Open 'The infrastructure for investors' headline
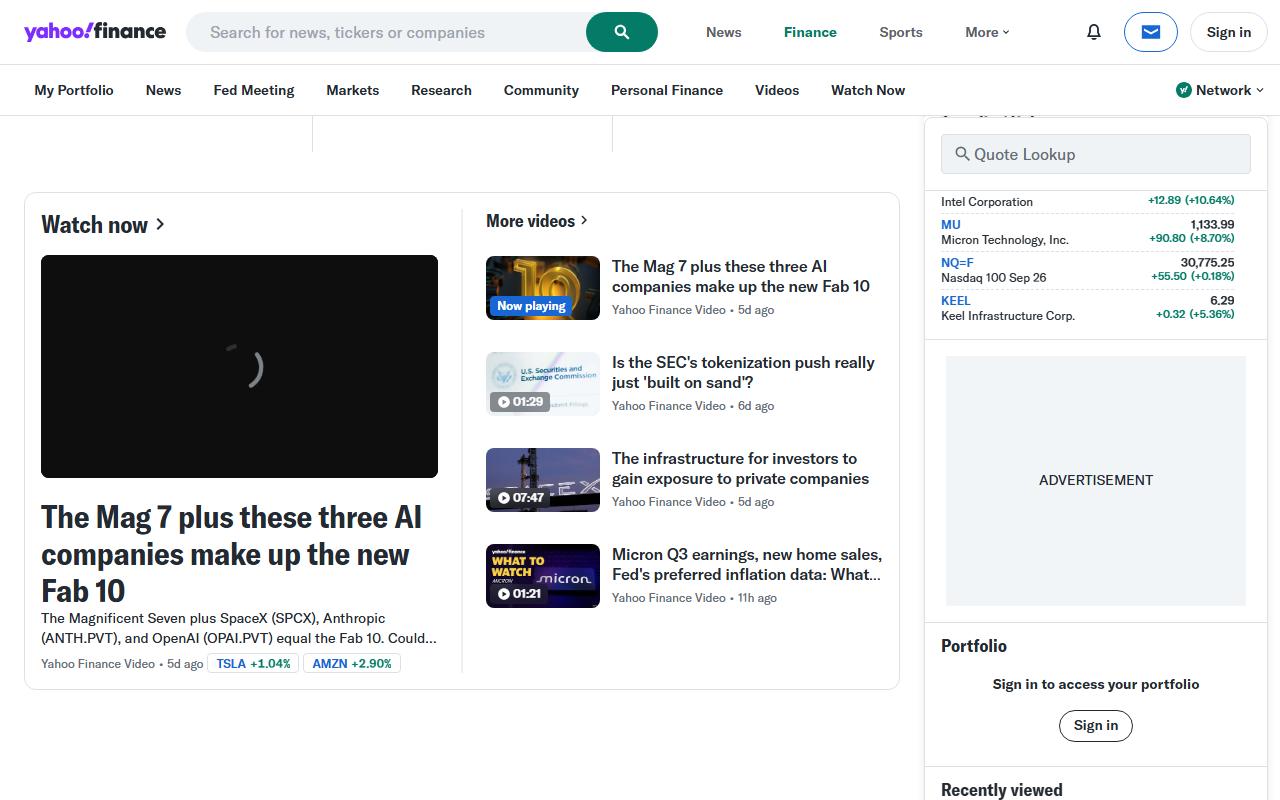Screen dimensions: 1280x800 tap(740, 468)
